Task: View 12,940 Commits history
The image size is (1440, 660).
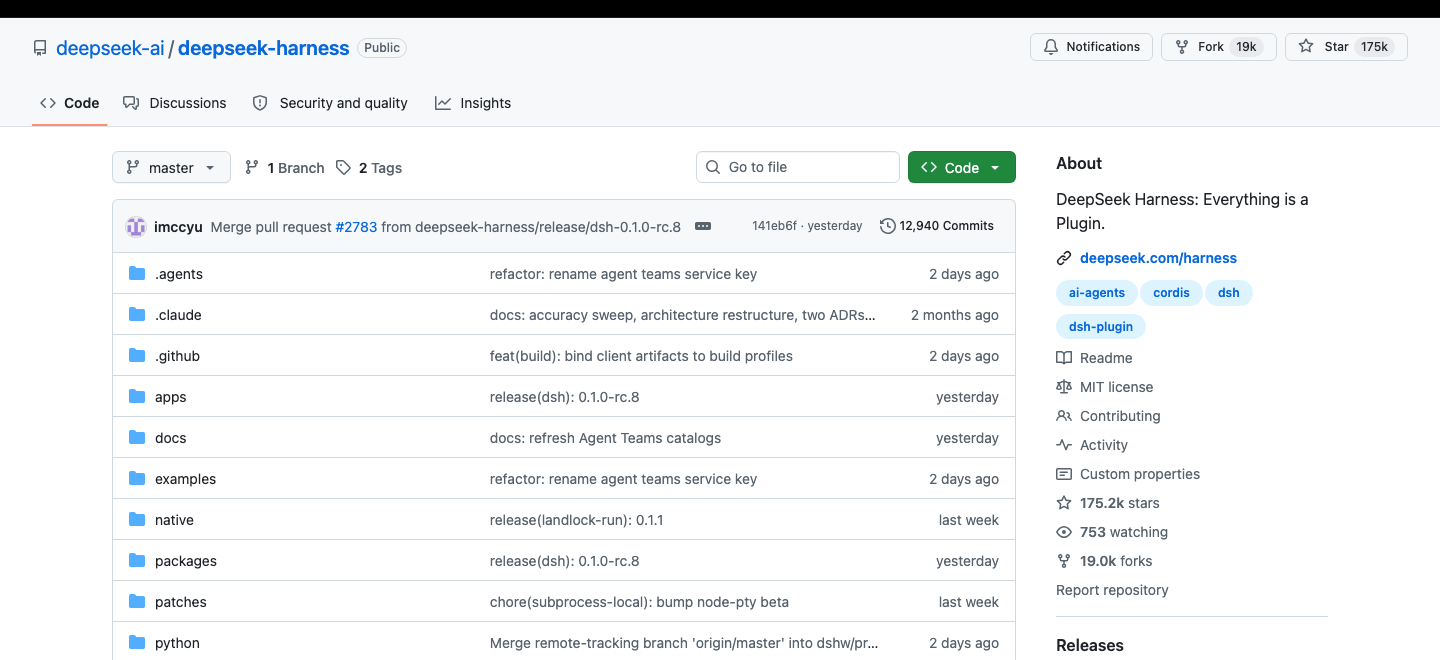Action: tap(937, 226)
